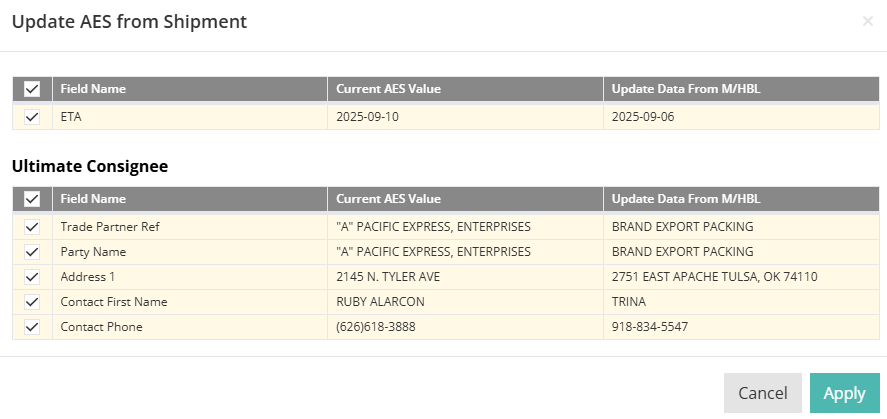Uncheck the Contact Phone checkbox

pos(32,327)
